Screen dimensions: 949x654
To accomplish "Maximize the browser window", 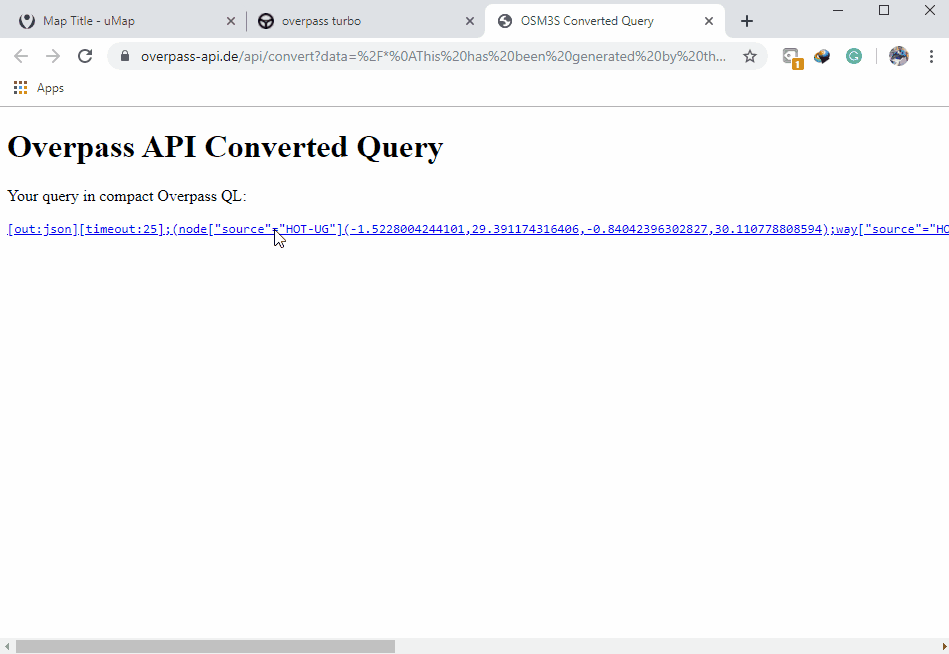I will (884, 10).
